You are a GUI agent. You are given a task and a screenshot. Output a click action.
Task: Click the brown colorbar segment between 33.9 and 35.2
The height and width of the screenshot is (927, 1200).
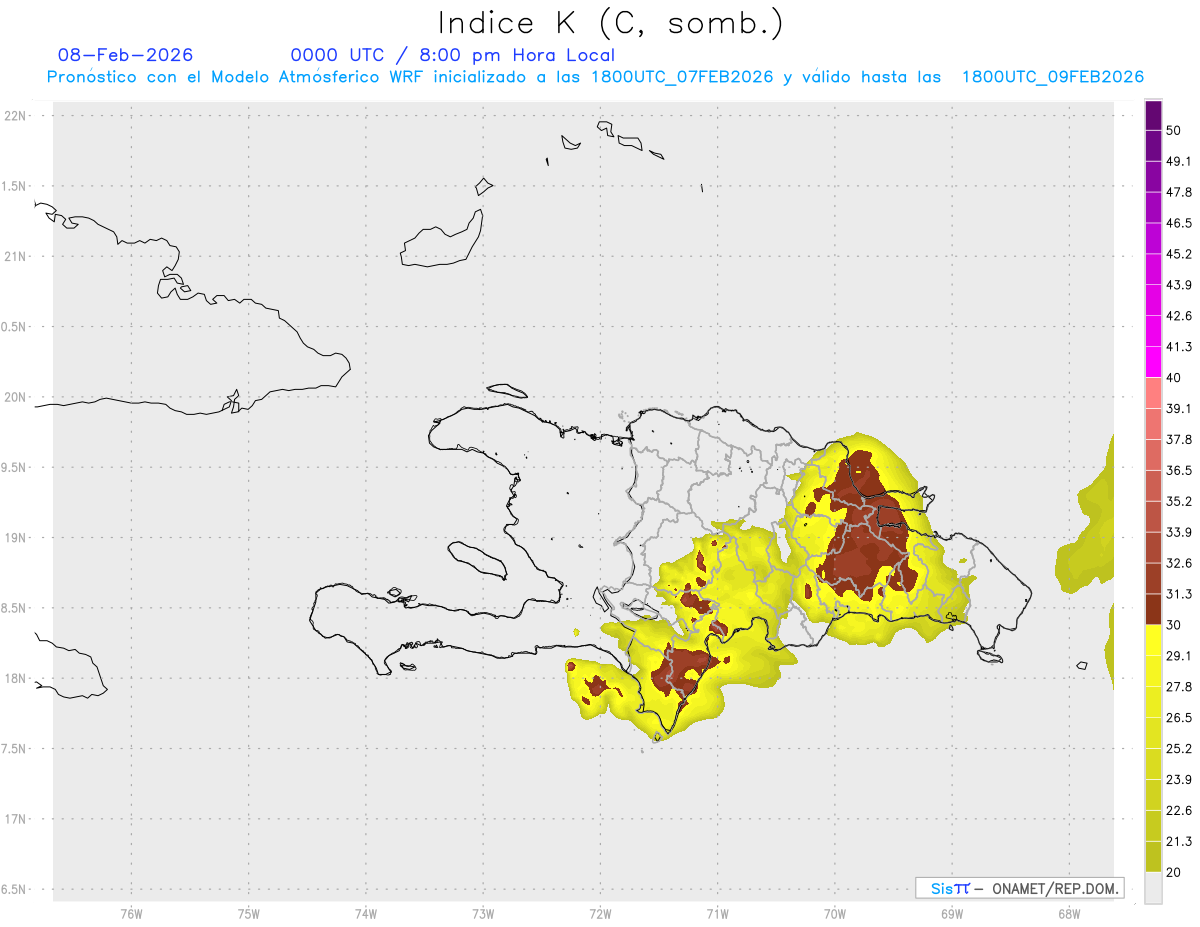(1153, 516)
